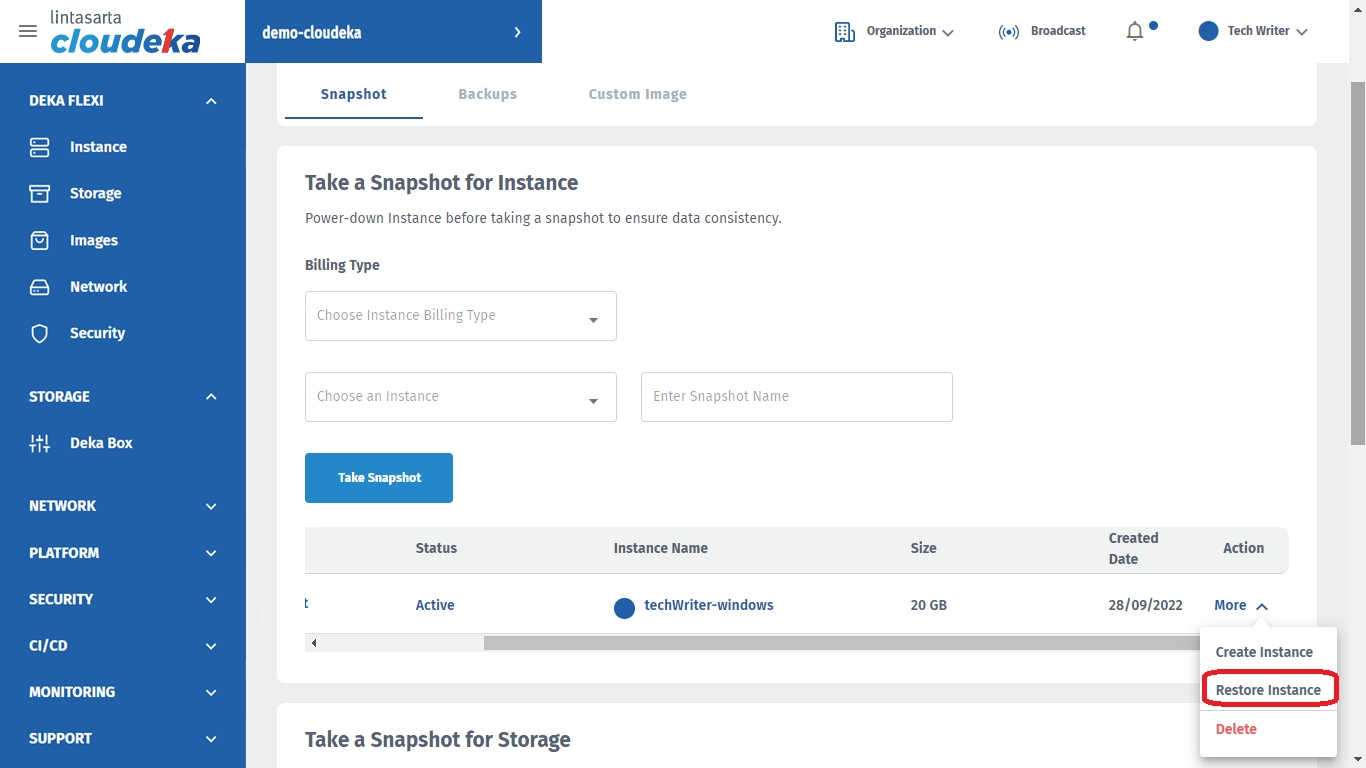Select Restore Instance from the menu

tap(1267, 690)
